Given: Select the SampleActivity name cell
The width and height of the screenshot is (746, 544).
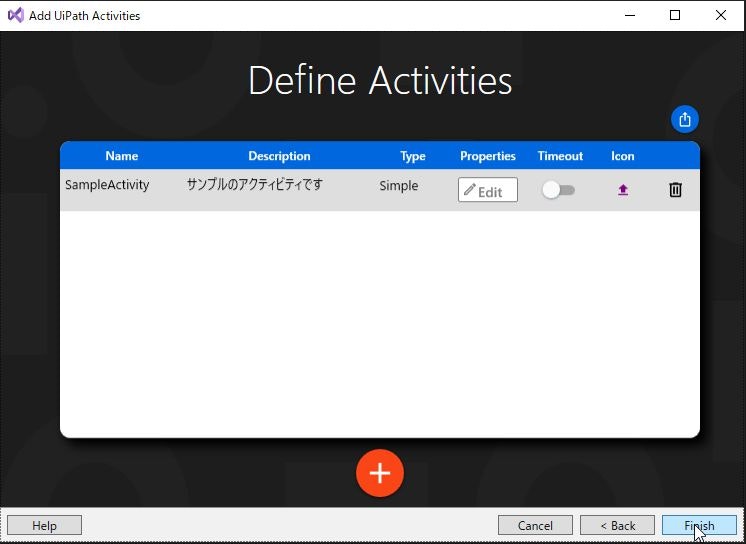Looking at the screenshot, I should point(107,185).
